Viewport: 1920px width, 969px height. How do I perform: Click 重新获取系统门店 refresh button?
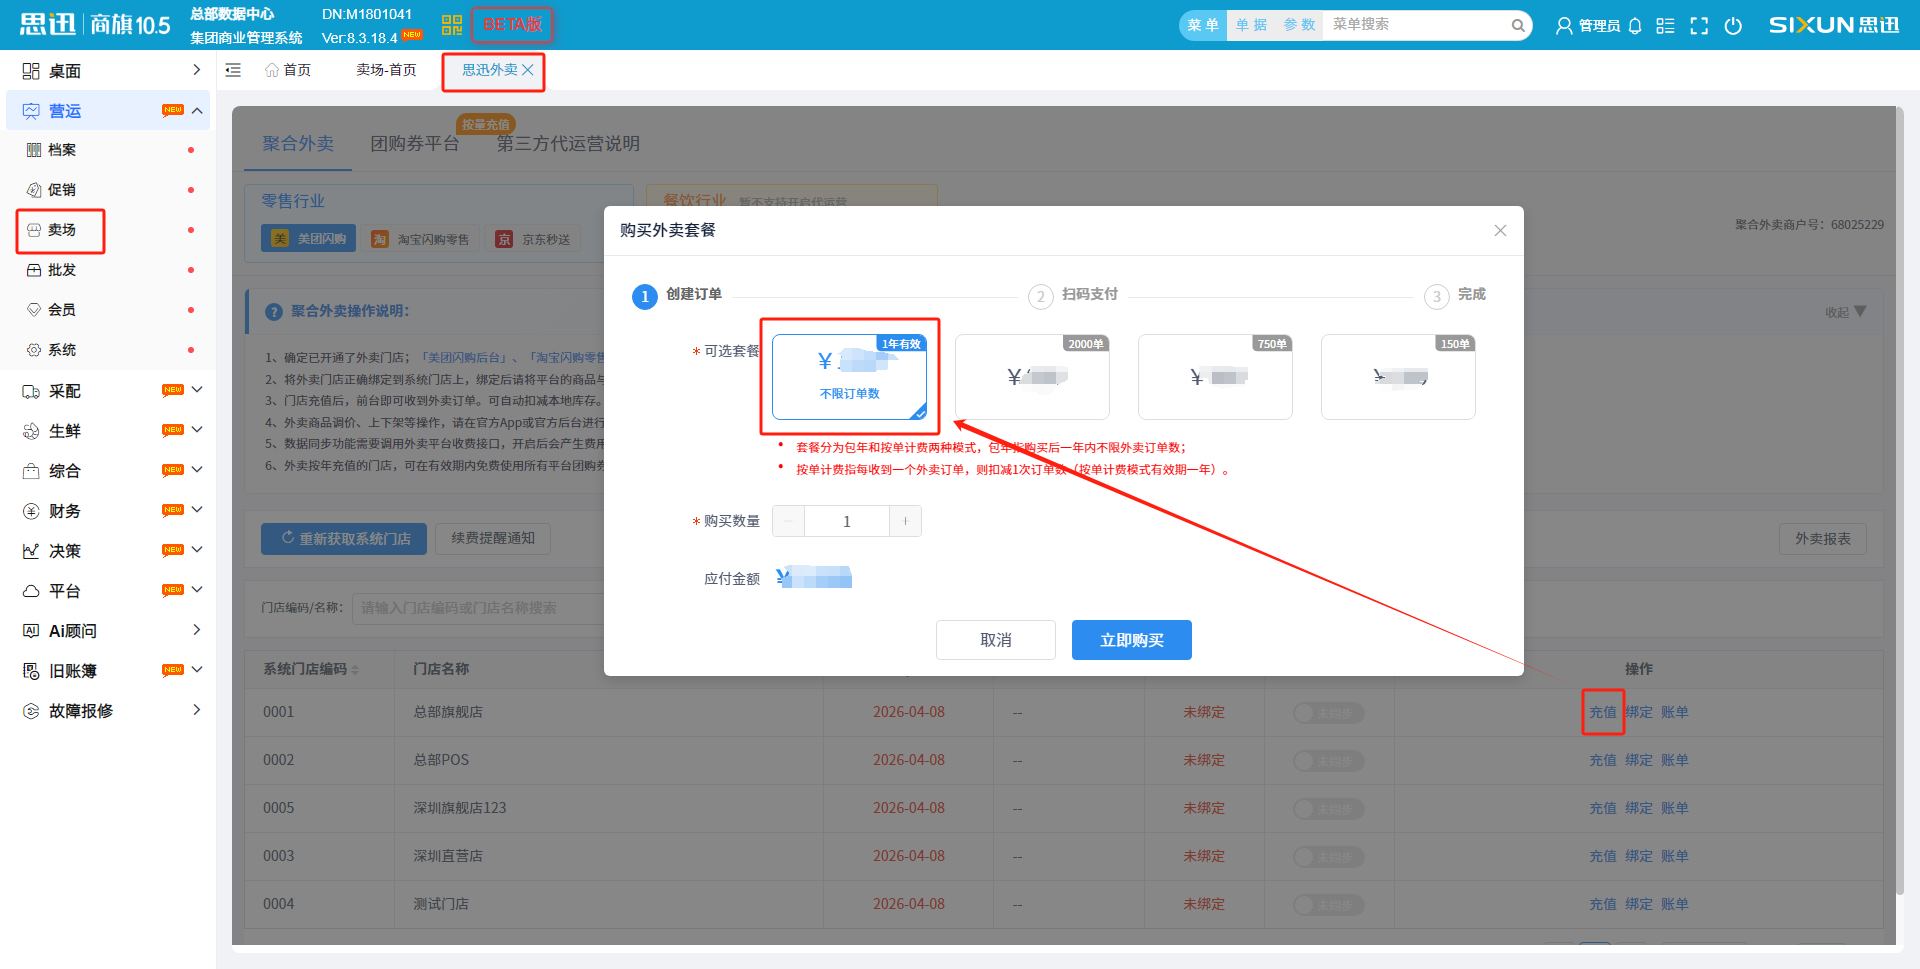344,539
